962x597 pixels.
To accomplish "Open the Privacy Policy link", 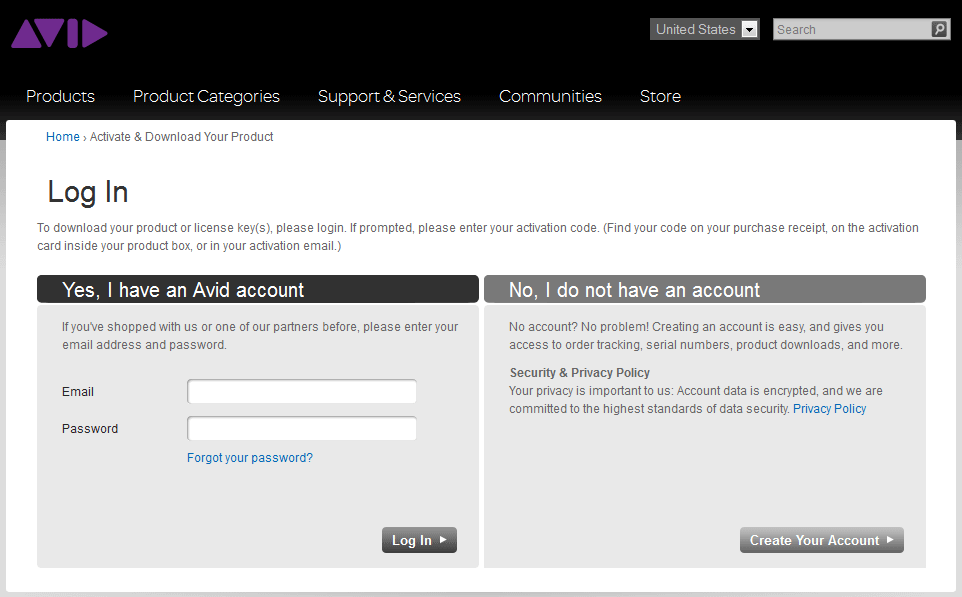I will pyautogui.click(x=829, y=409).
